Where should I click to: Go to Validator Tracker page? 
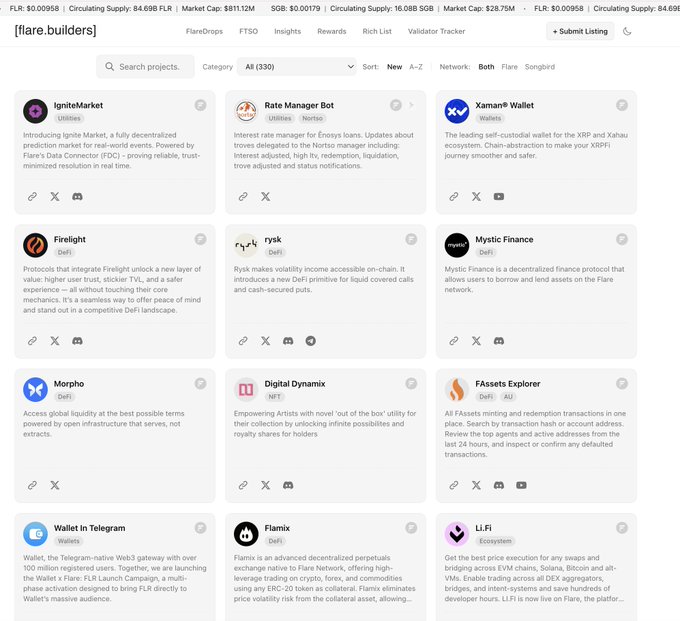437,31
